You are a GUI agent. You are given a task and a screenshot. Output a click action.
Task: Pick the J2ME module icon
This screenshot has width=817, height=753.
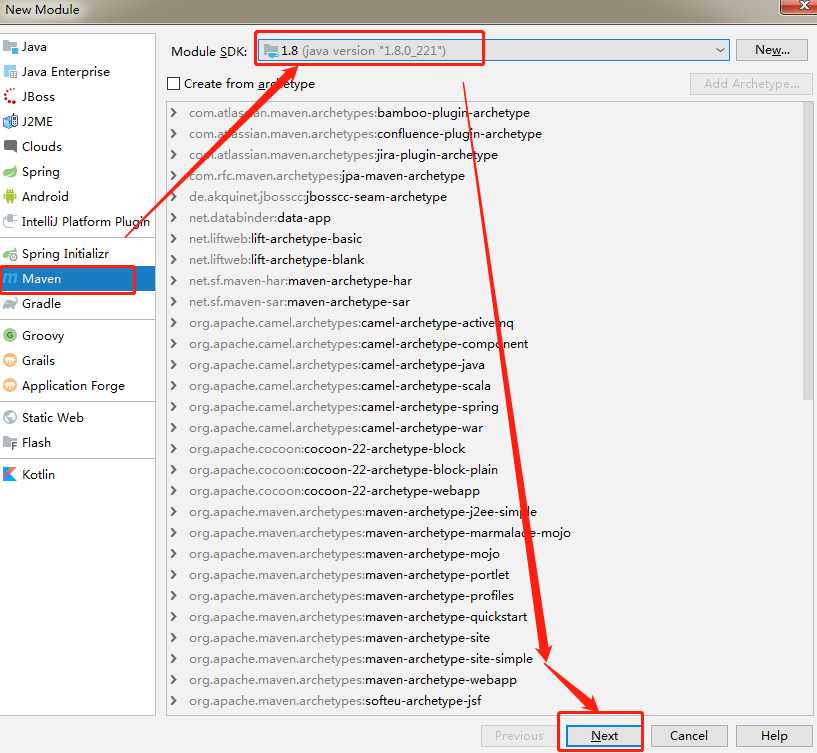pyautogui.click(x=10, y=121)
